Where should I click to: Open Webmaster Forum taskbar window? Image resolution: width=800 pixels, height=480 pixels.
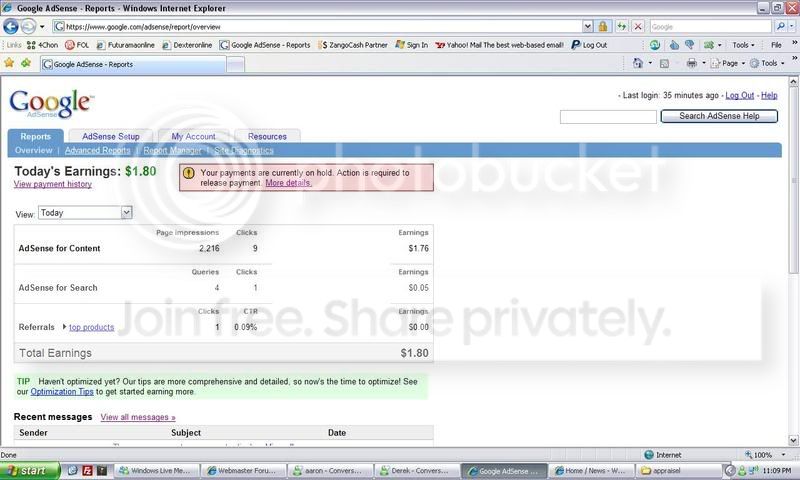click(242, 470)
